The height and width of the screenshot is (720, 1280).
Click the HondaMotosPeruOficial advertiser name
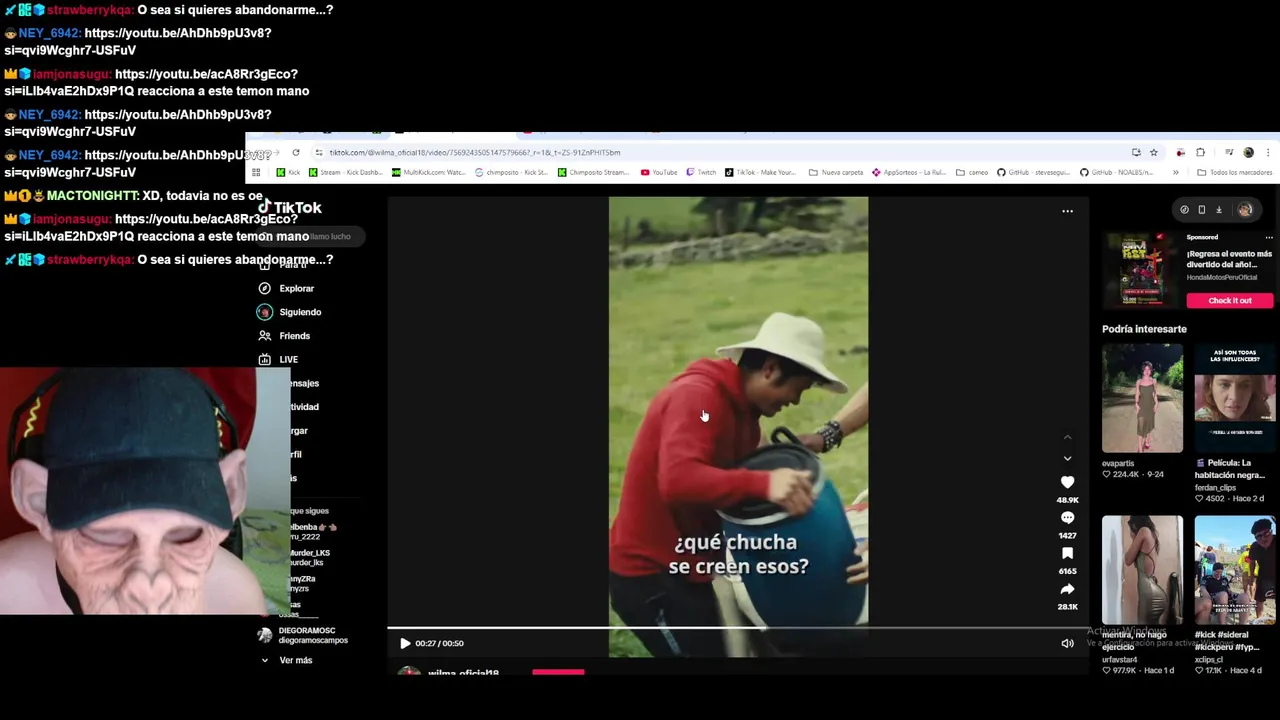[x=1222, y=277]
